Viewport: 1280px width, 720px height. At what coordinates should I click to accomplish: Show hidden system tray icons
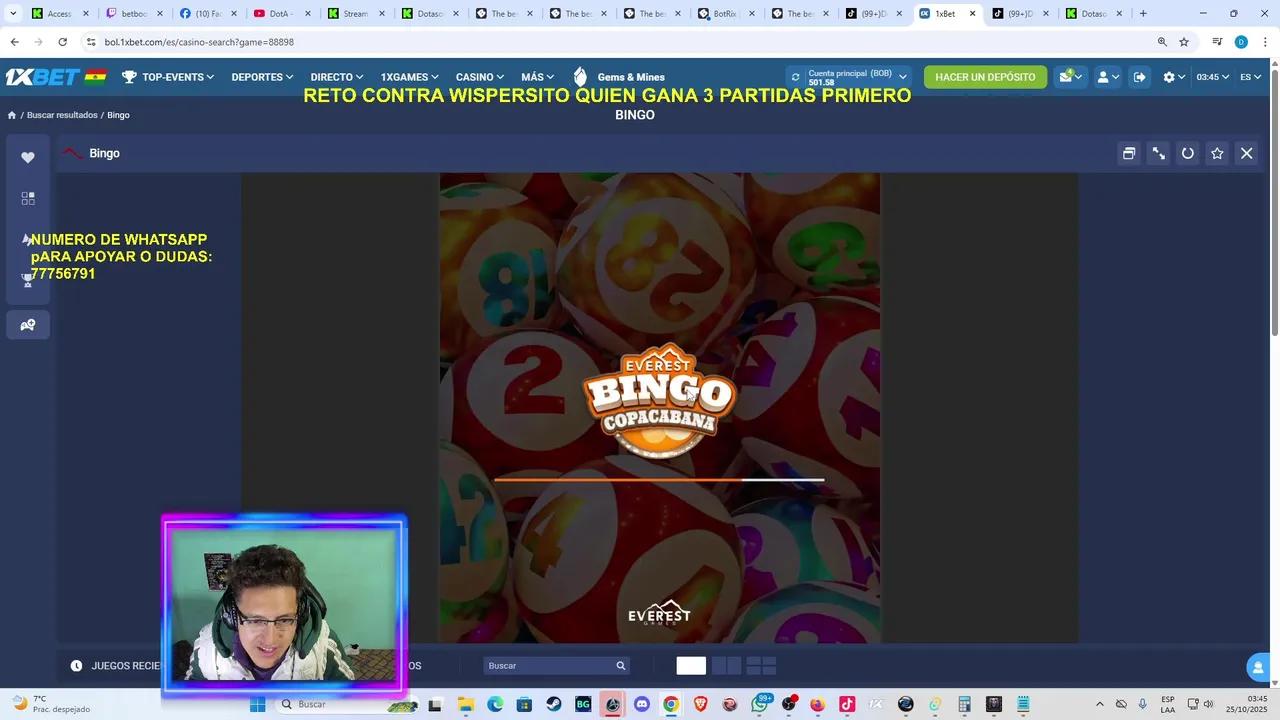coord(1100,704)
